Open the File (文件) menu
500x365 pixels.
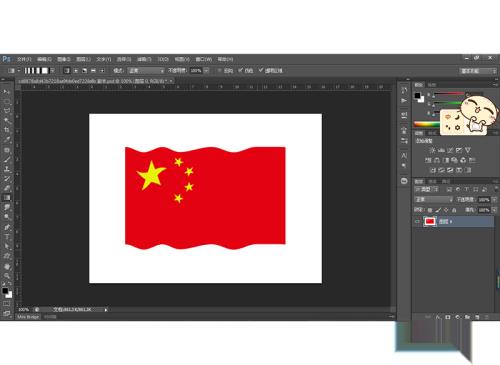24,59
